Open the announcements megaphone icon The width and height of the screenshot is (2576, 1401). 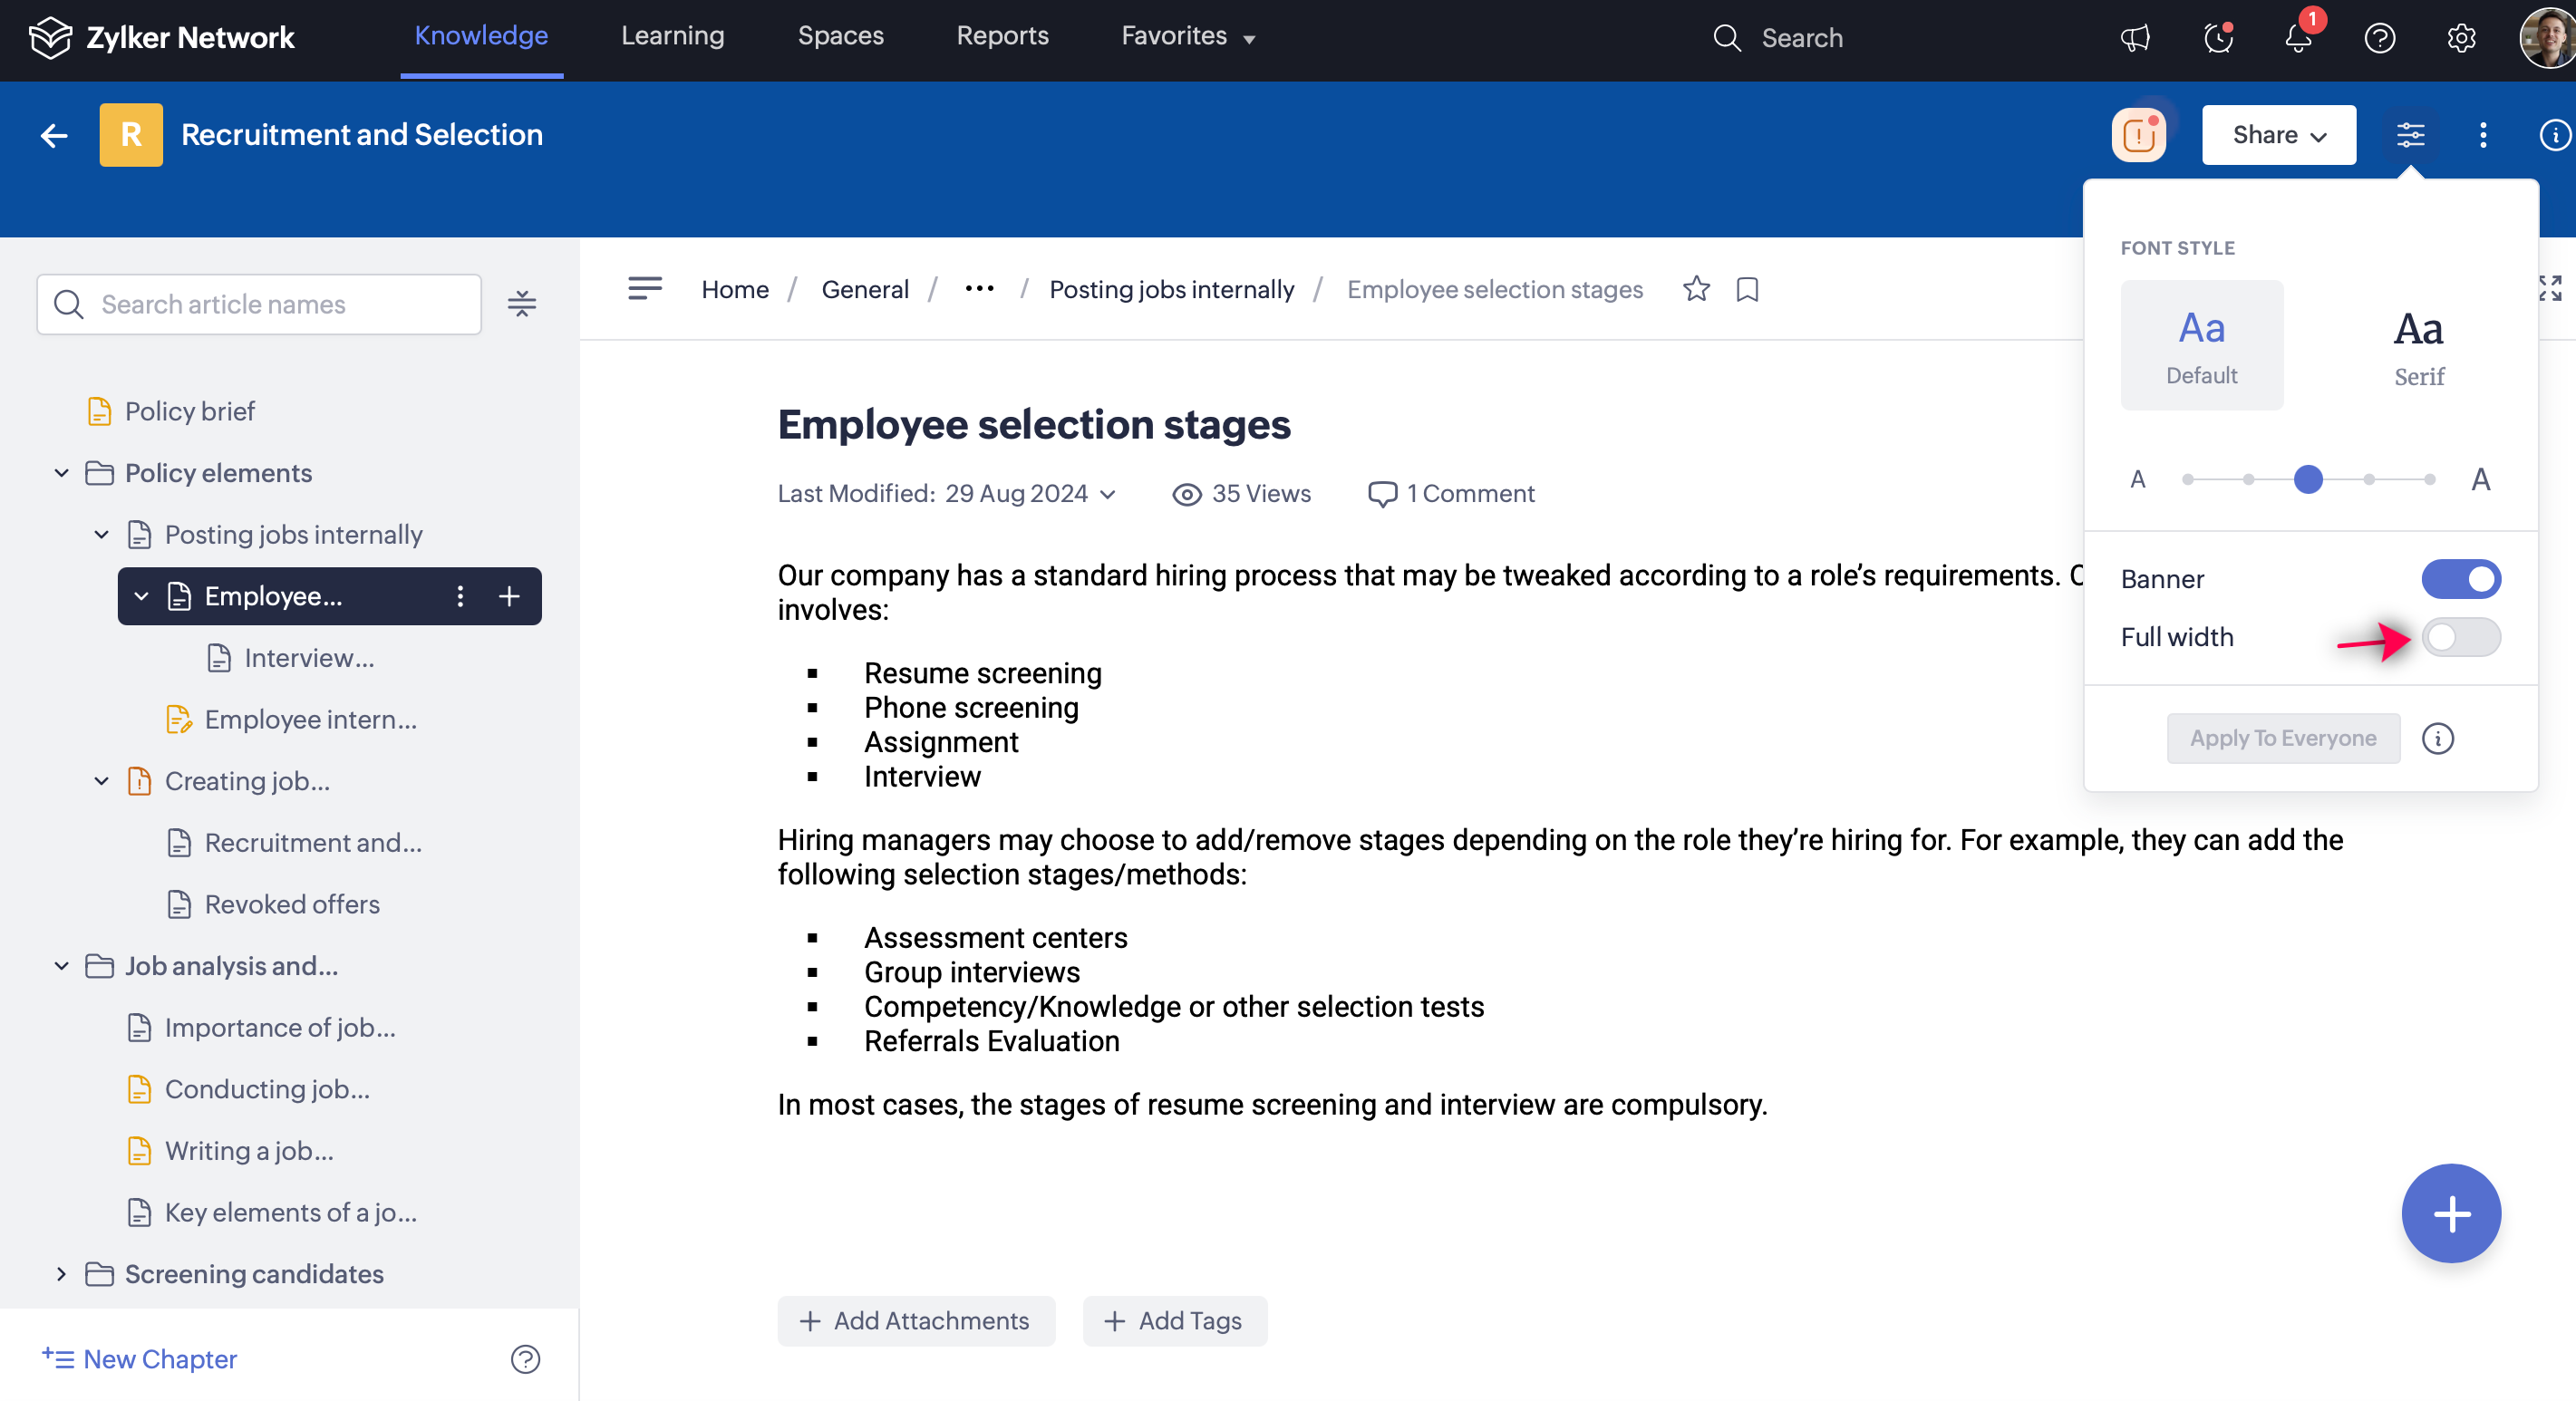pos(2135,38)
